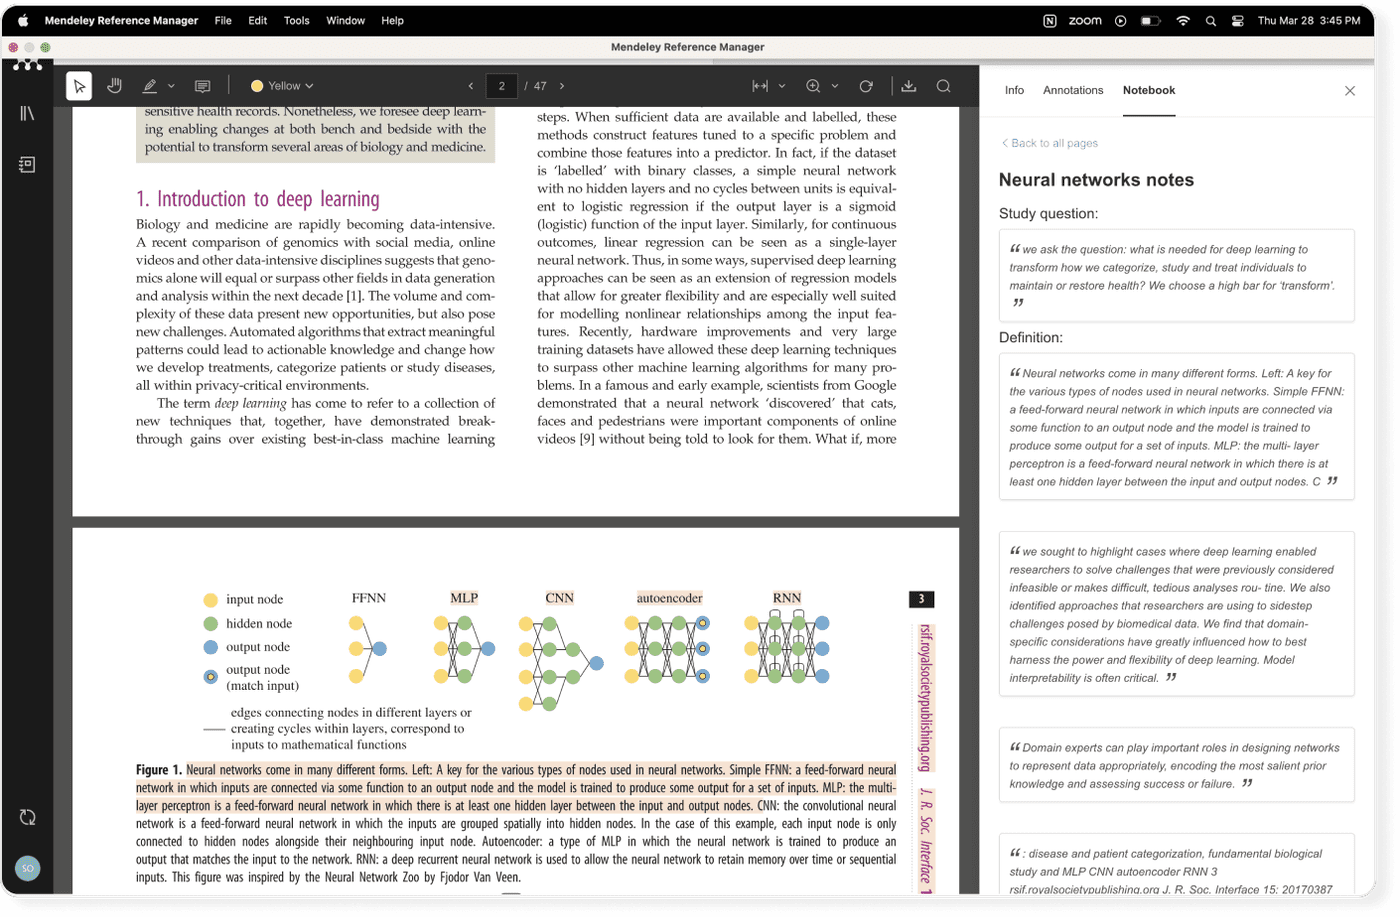
Task: Open the SO account avatar
Action: [27, 869]
